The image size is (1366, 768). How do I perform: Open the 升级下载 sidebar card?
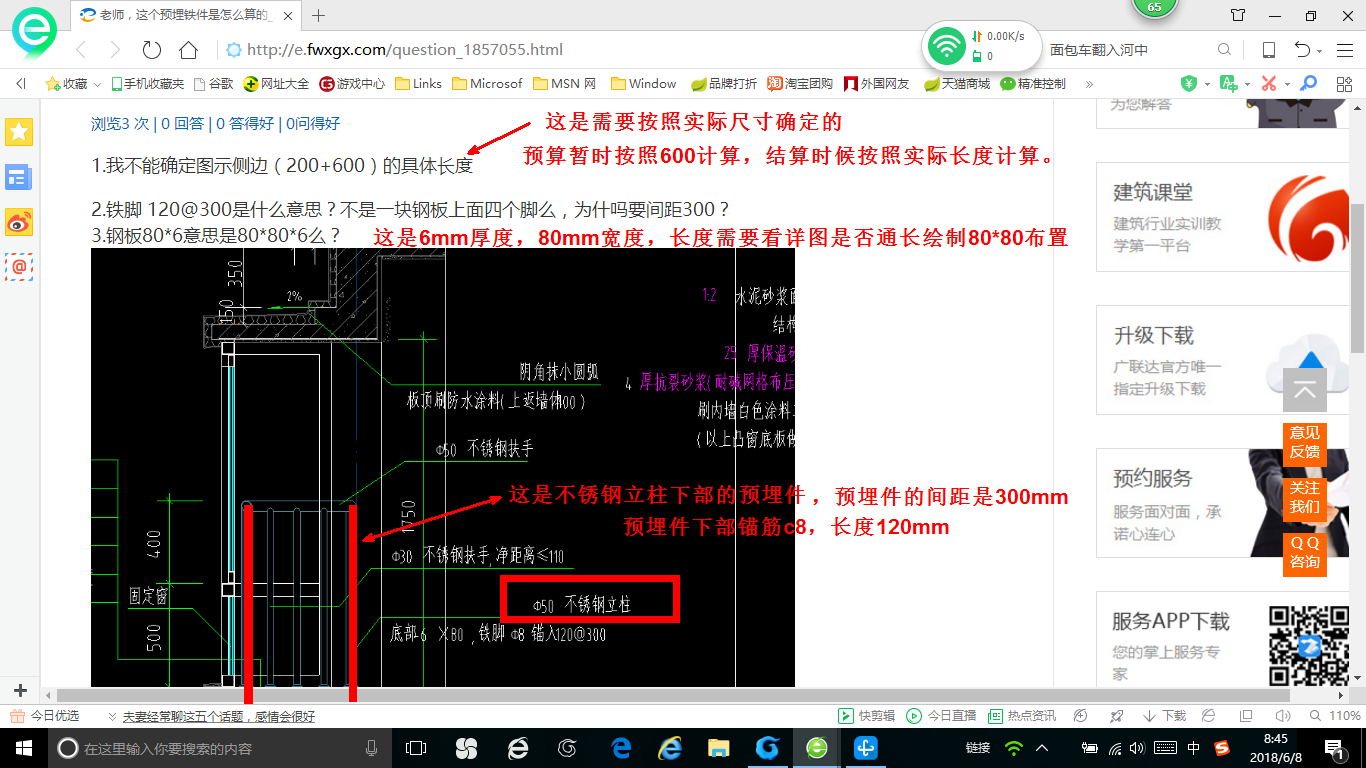1223,360
